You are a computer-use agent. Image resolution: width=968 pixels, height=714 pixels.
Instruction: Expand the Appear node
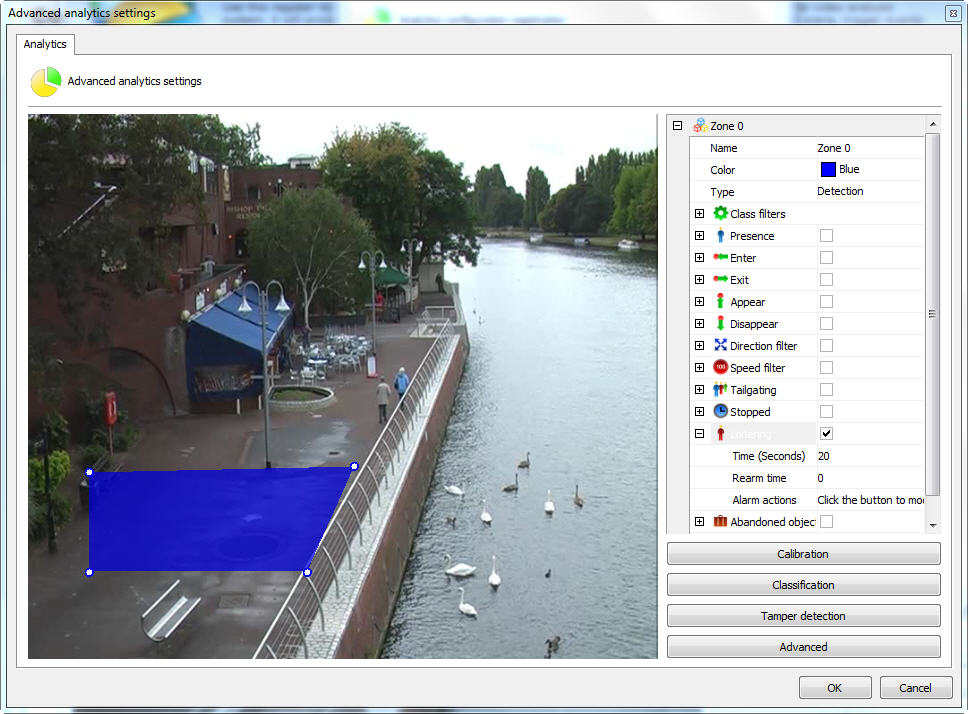pyautogui.click(x=699, y=301)
